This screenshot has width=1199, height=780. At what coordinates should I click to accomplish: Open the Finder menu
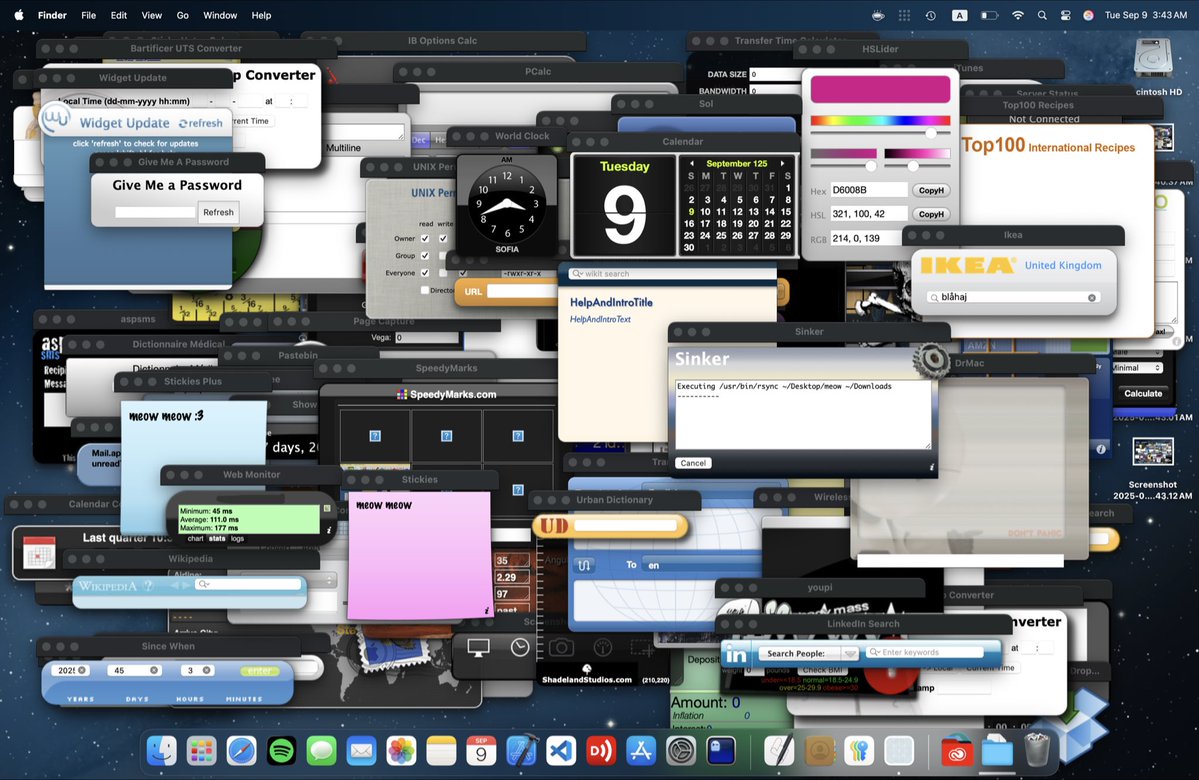pos(52,15)
